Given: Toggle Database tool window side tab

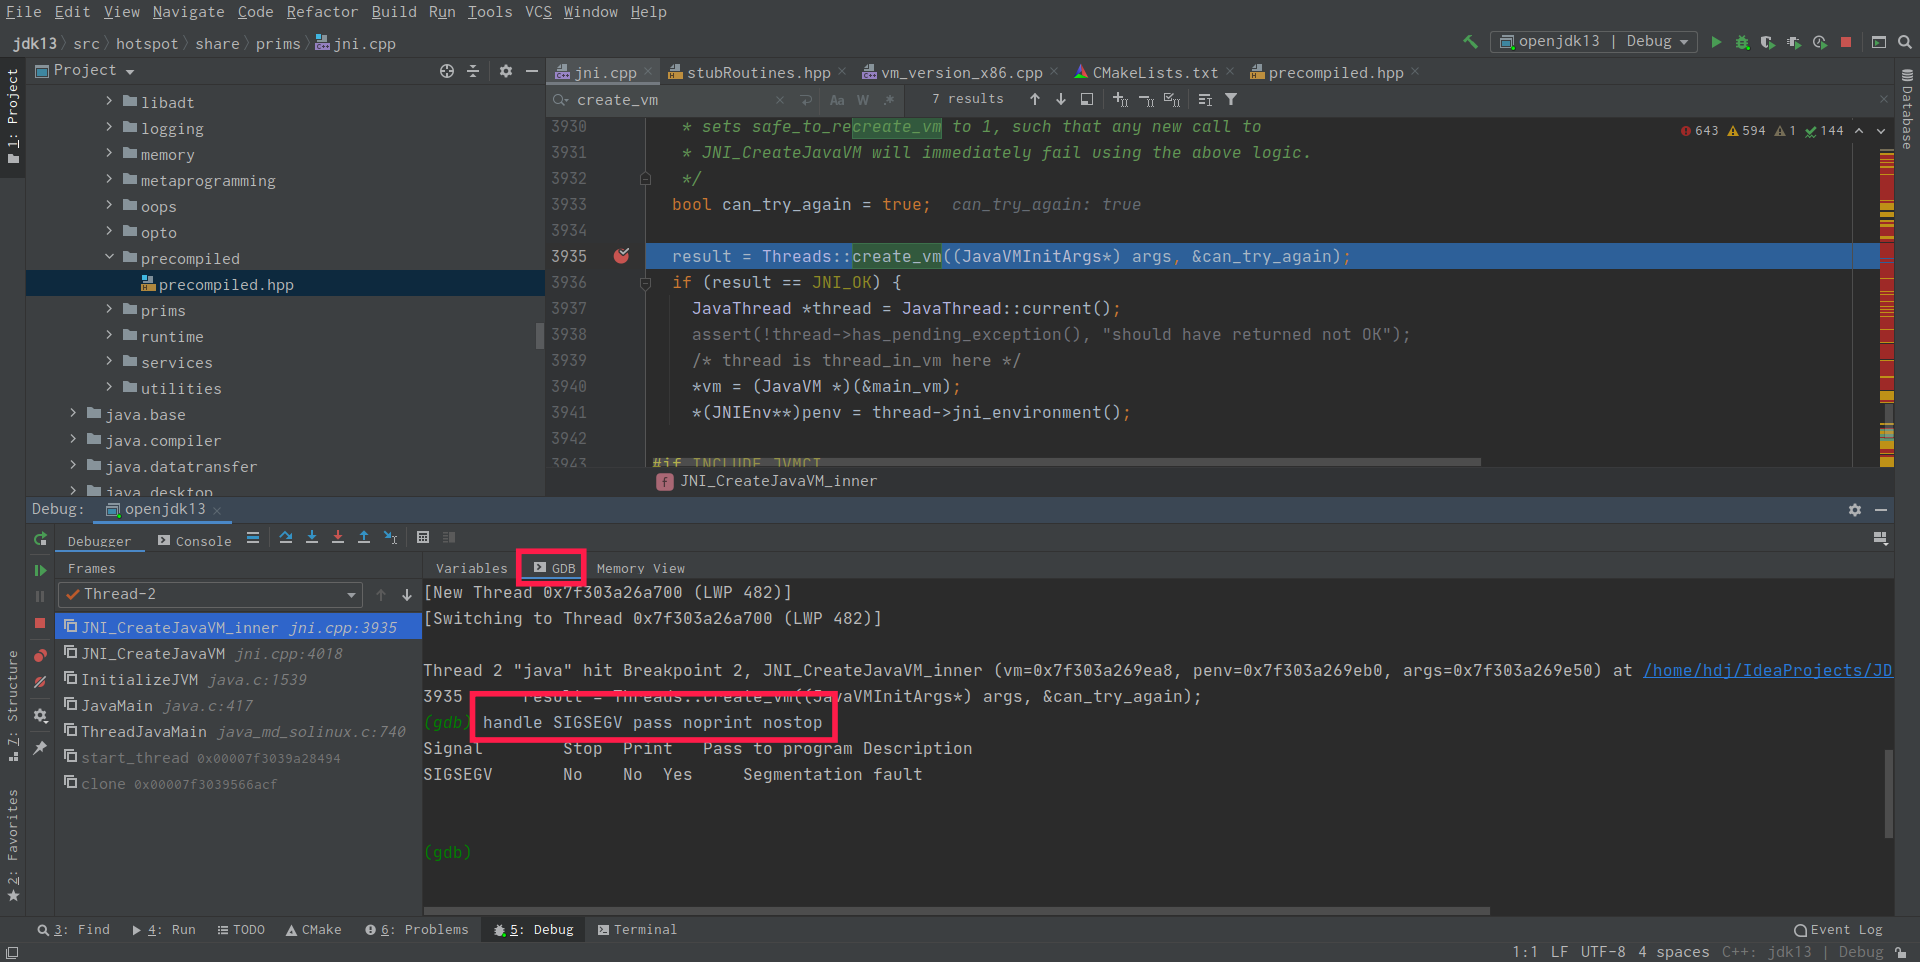Looking at the screenshot, I should pyautogui.click(x=1907, y=110).
